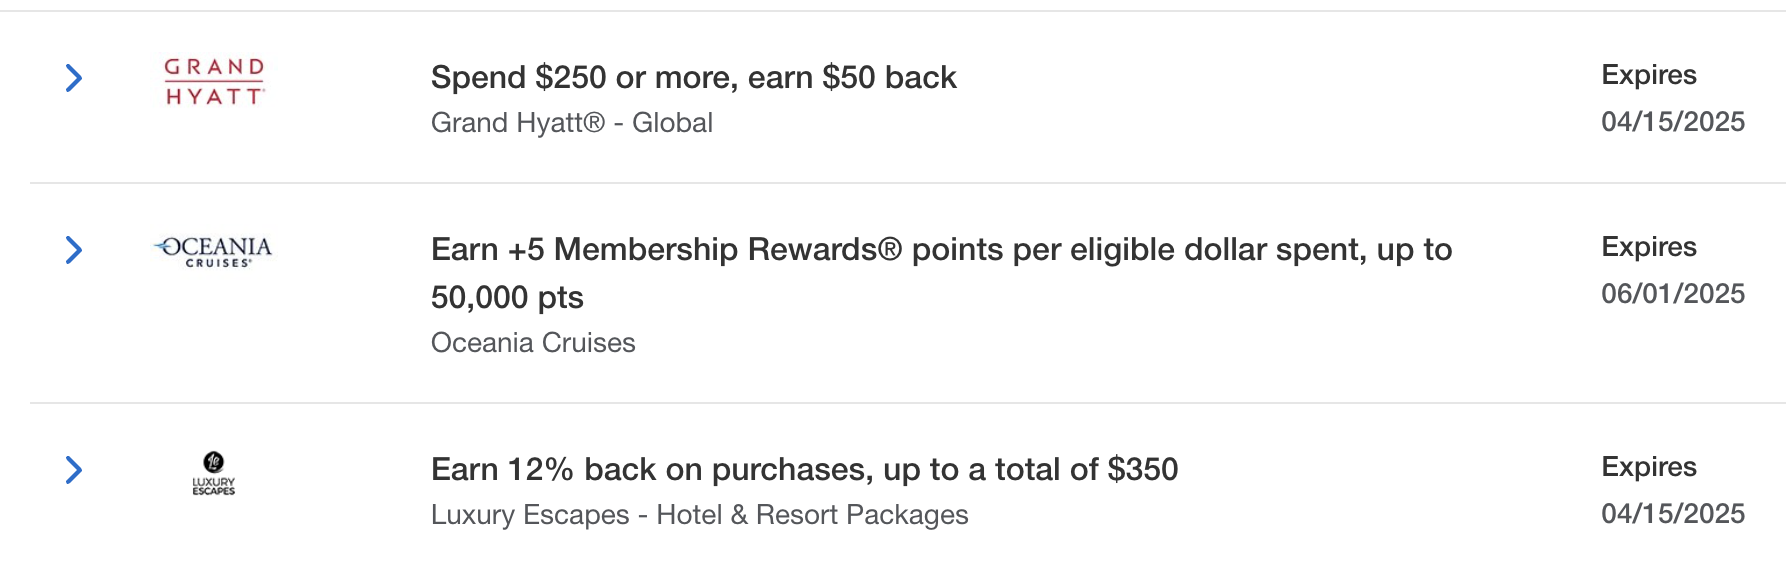
Task: Expand the Oceania Cruises offer chevron
Action: (74, 250)
